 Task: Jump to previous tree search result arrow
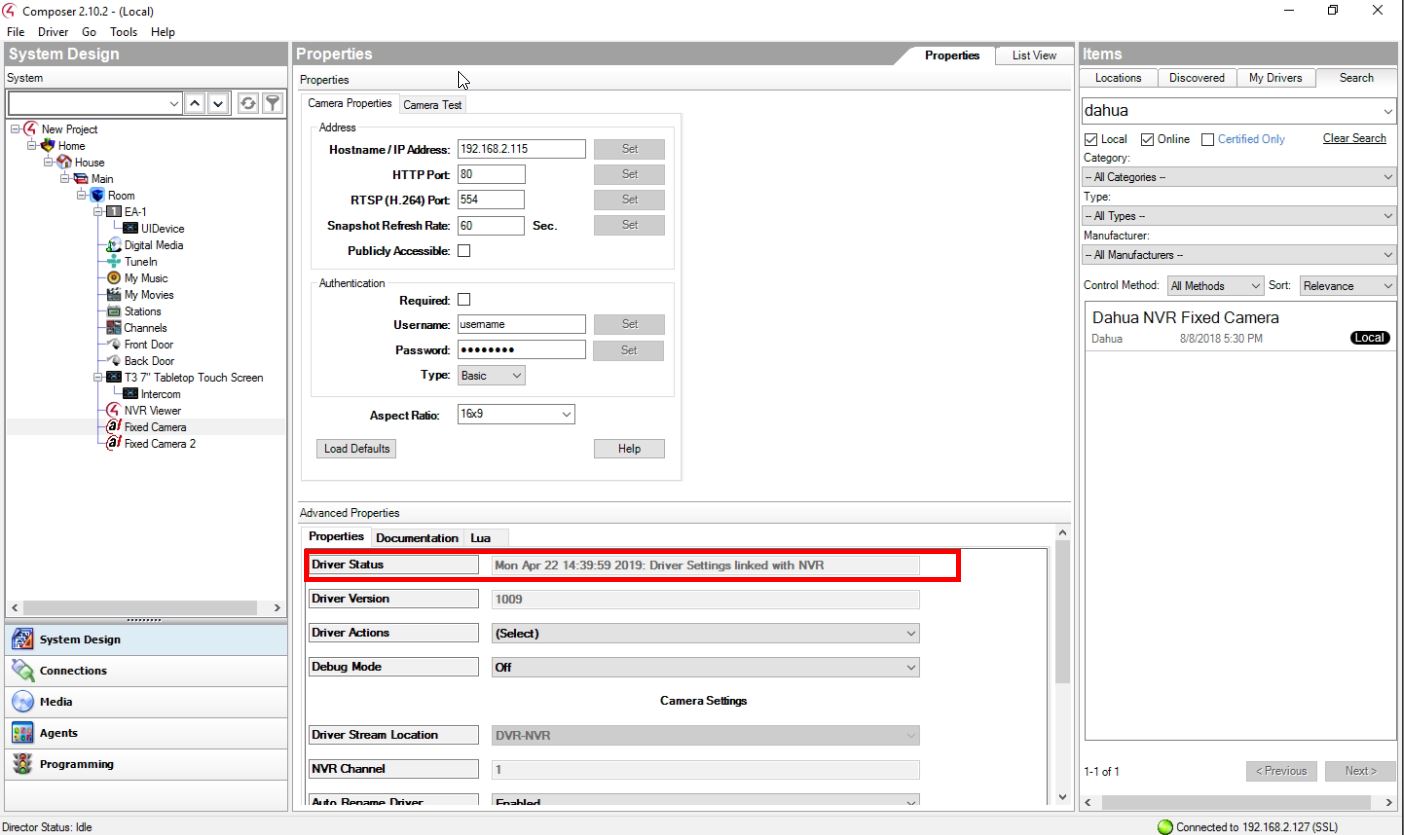tap(197, 104)
